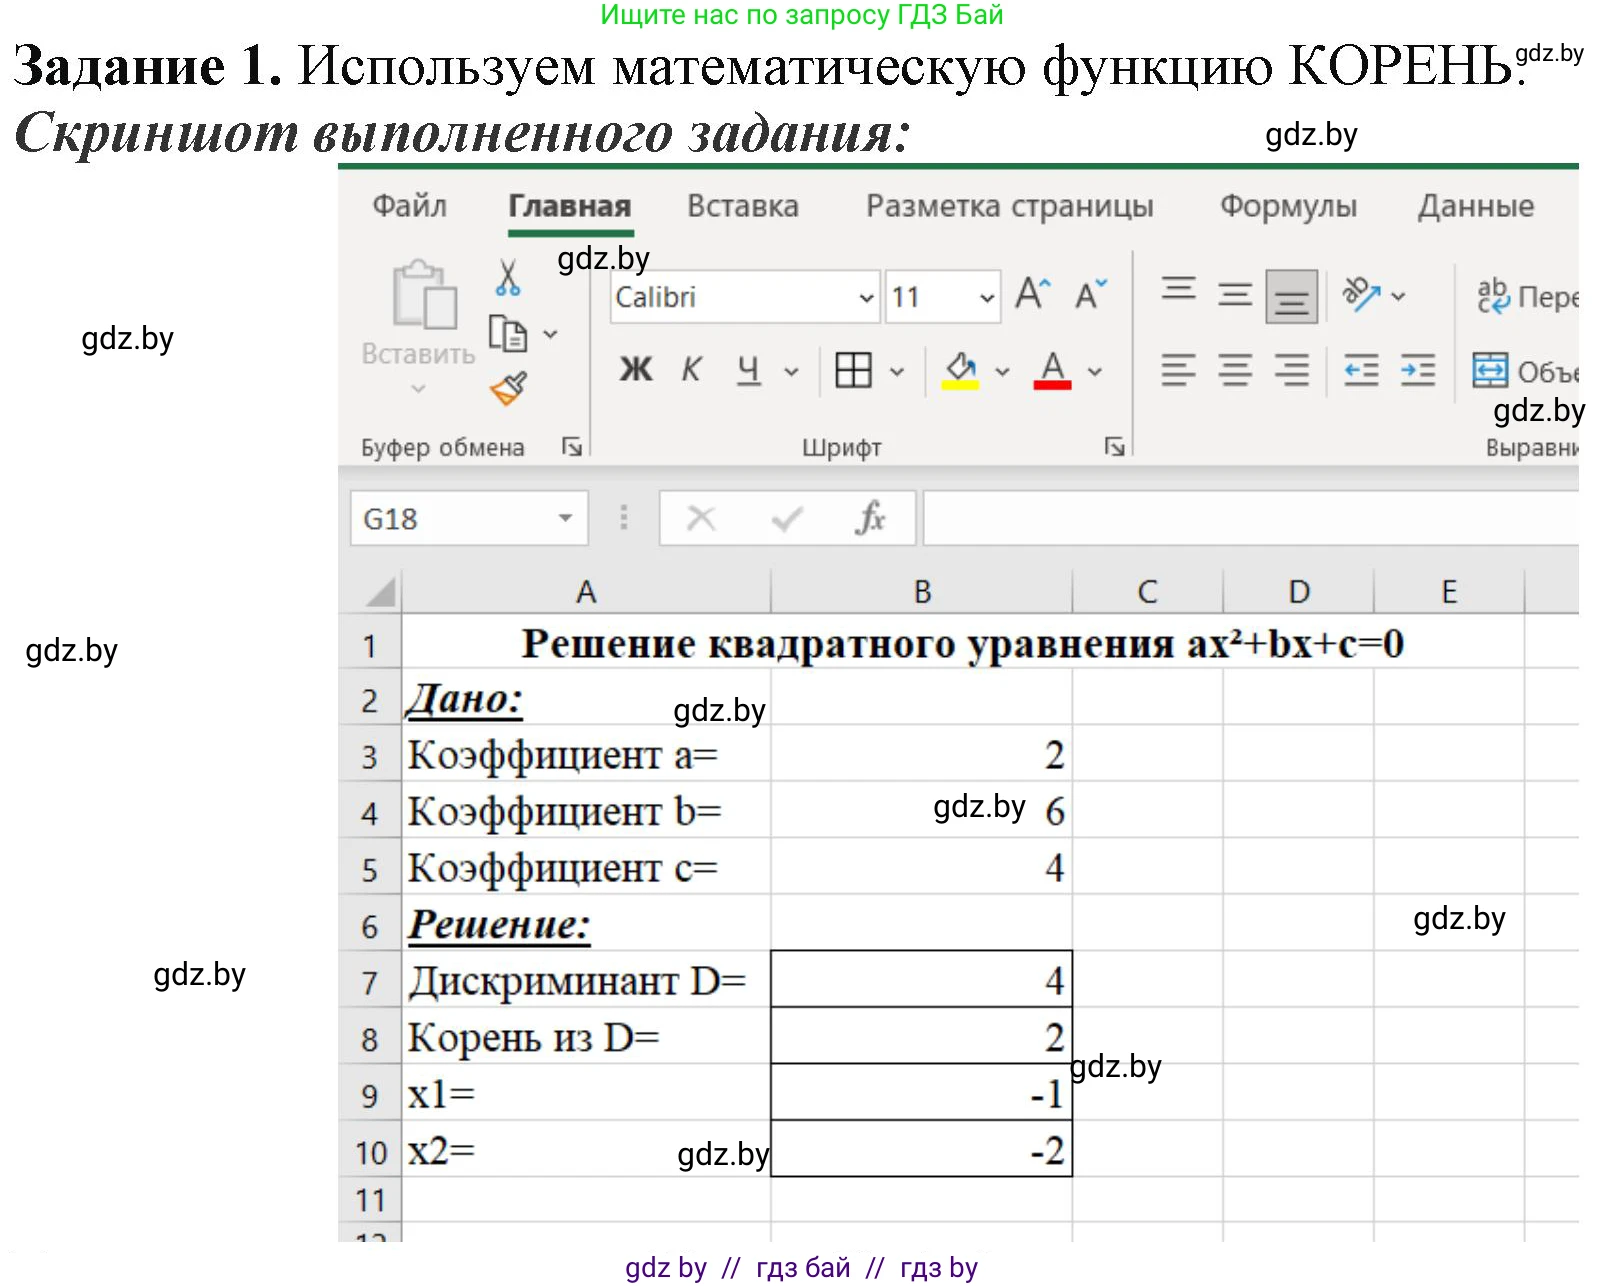Screen dimensions: 1606x1286
Task: Open the Формулы ribbon tab
Action: point(1288,206)
